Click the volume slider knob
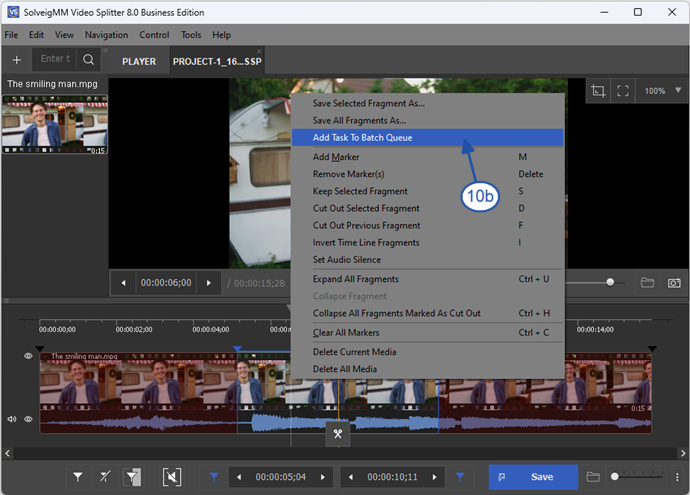This screenshot has width=690, height=495. click(610, 282)
